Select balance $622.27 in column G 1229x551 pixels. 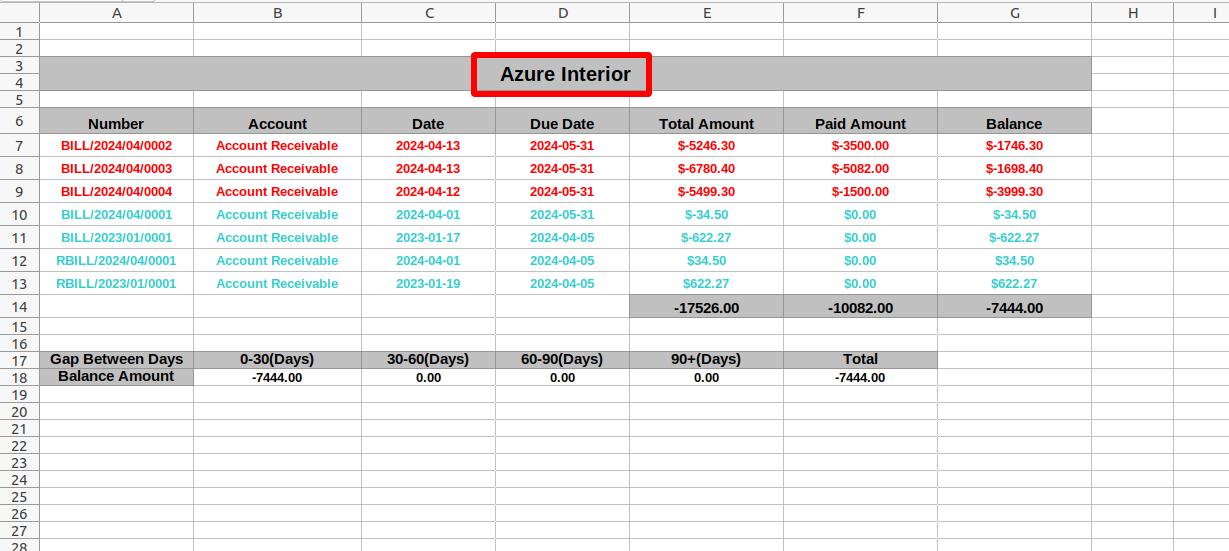click(1014, 284)
